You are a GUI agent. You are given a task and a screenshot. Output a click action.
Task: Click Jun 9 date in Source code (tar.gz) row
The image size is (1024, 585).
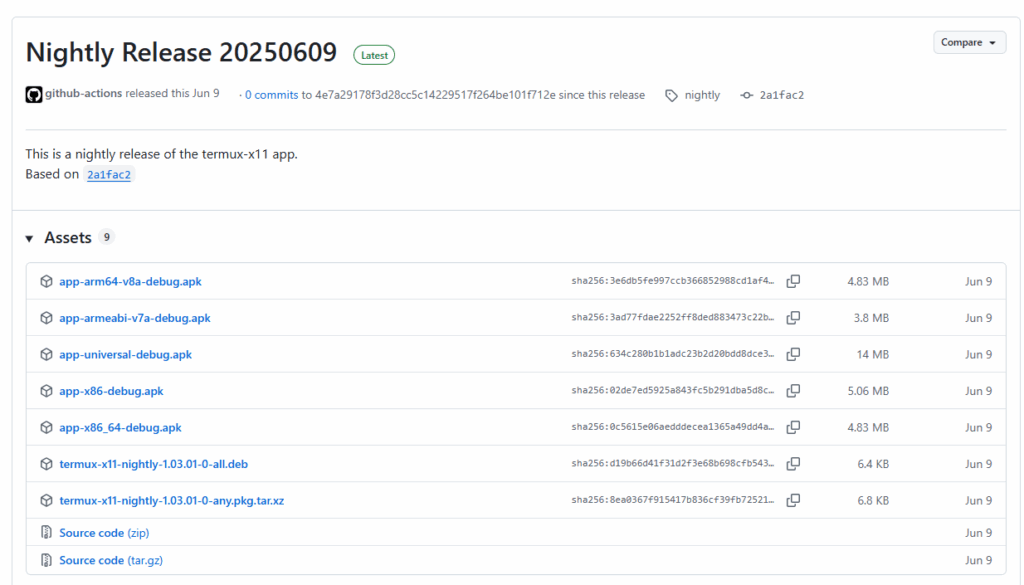pos(978,560)
